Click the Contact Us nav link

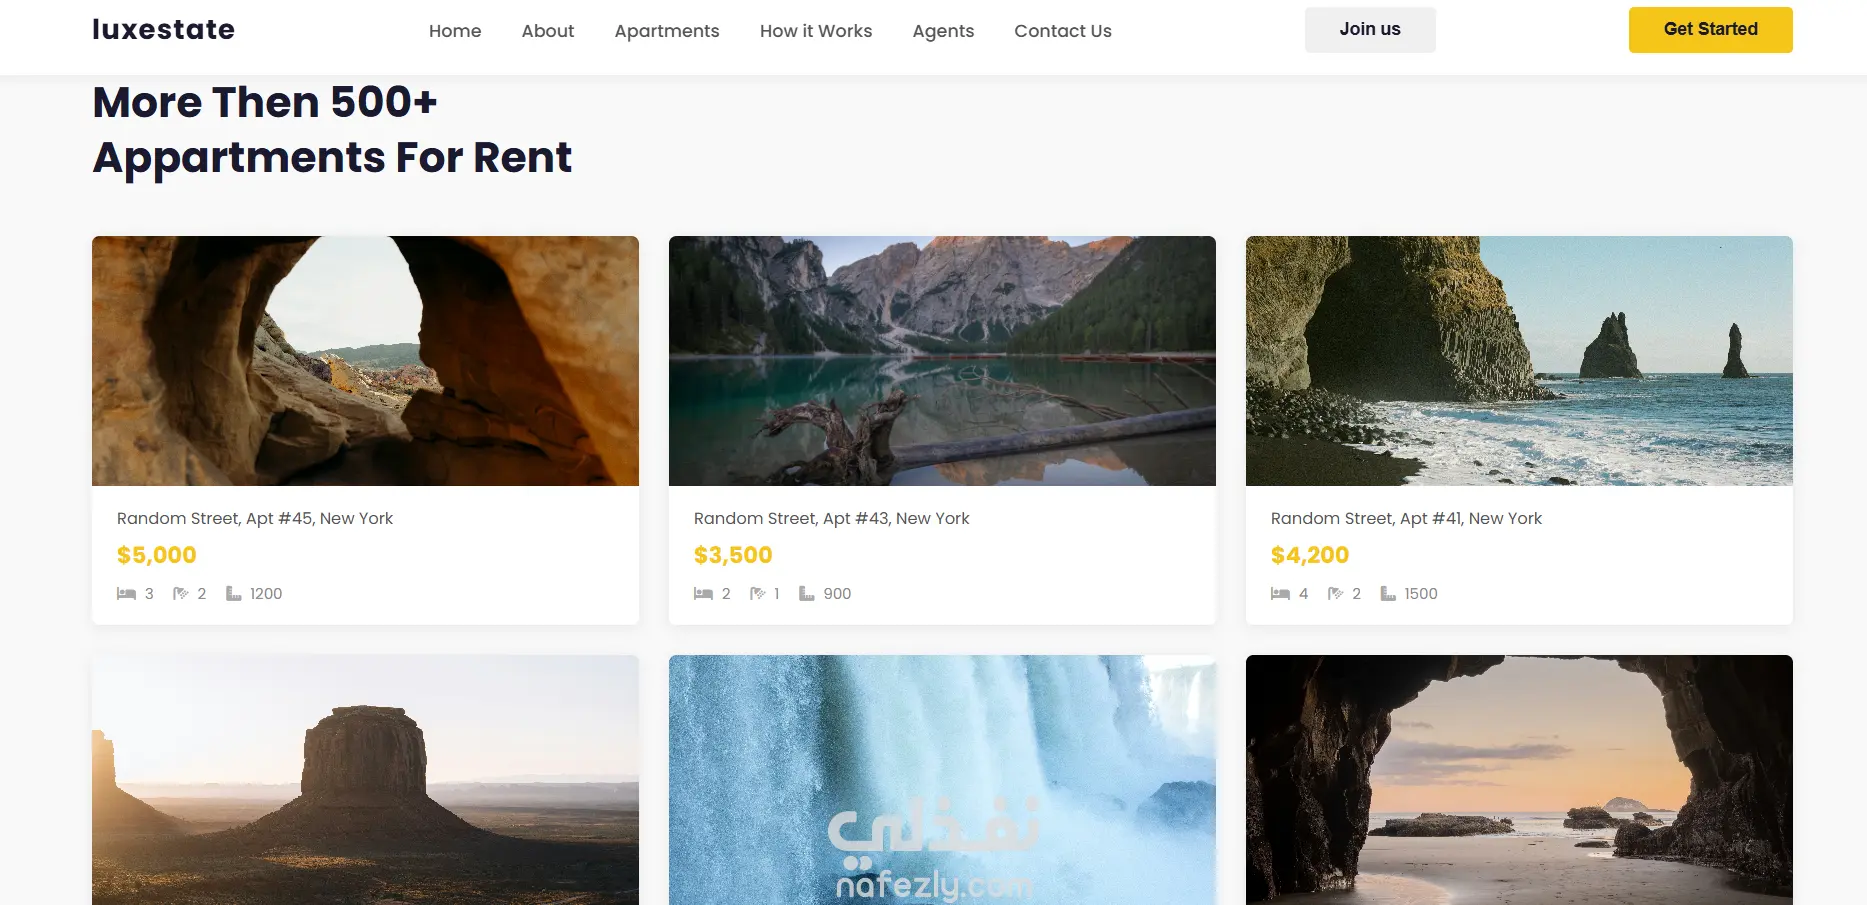coord(1063,31)
